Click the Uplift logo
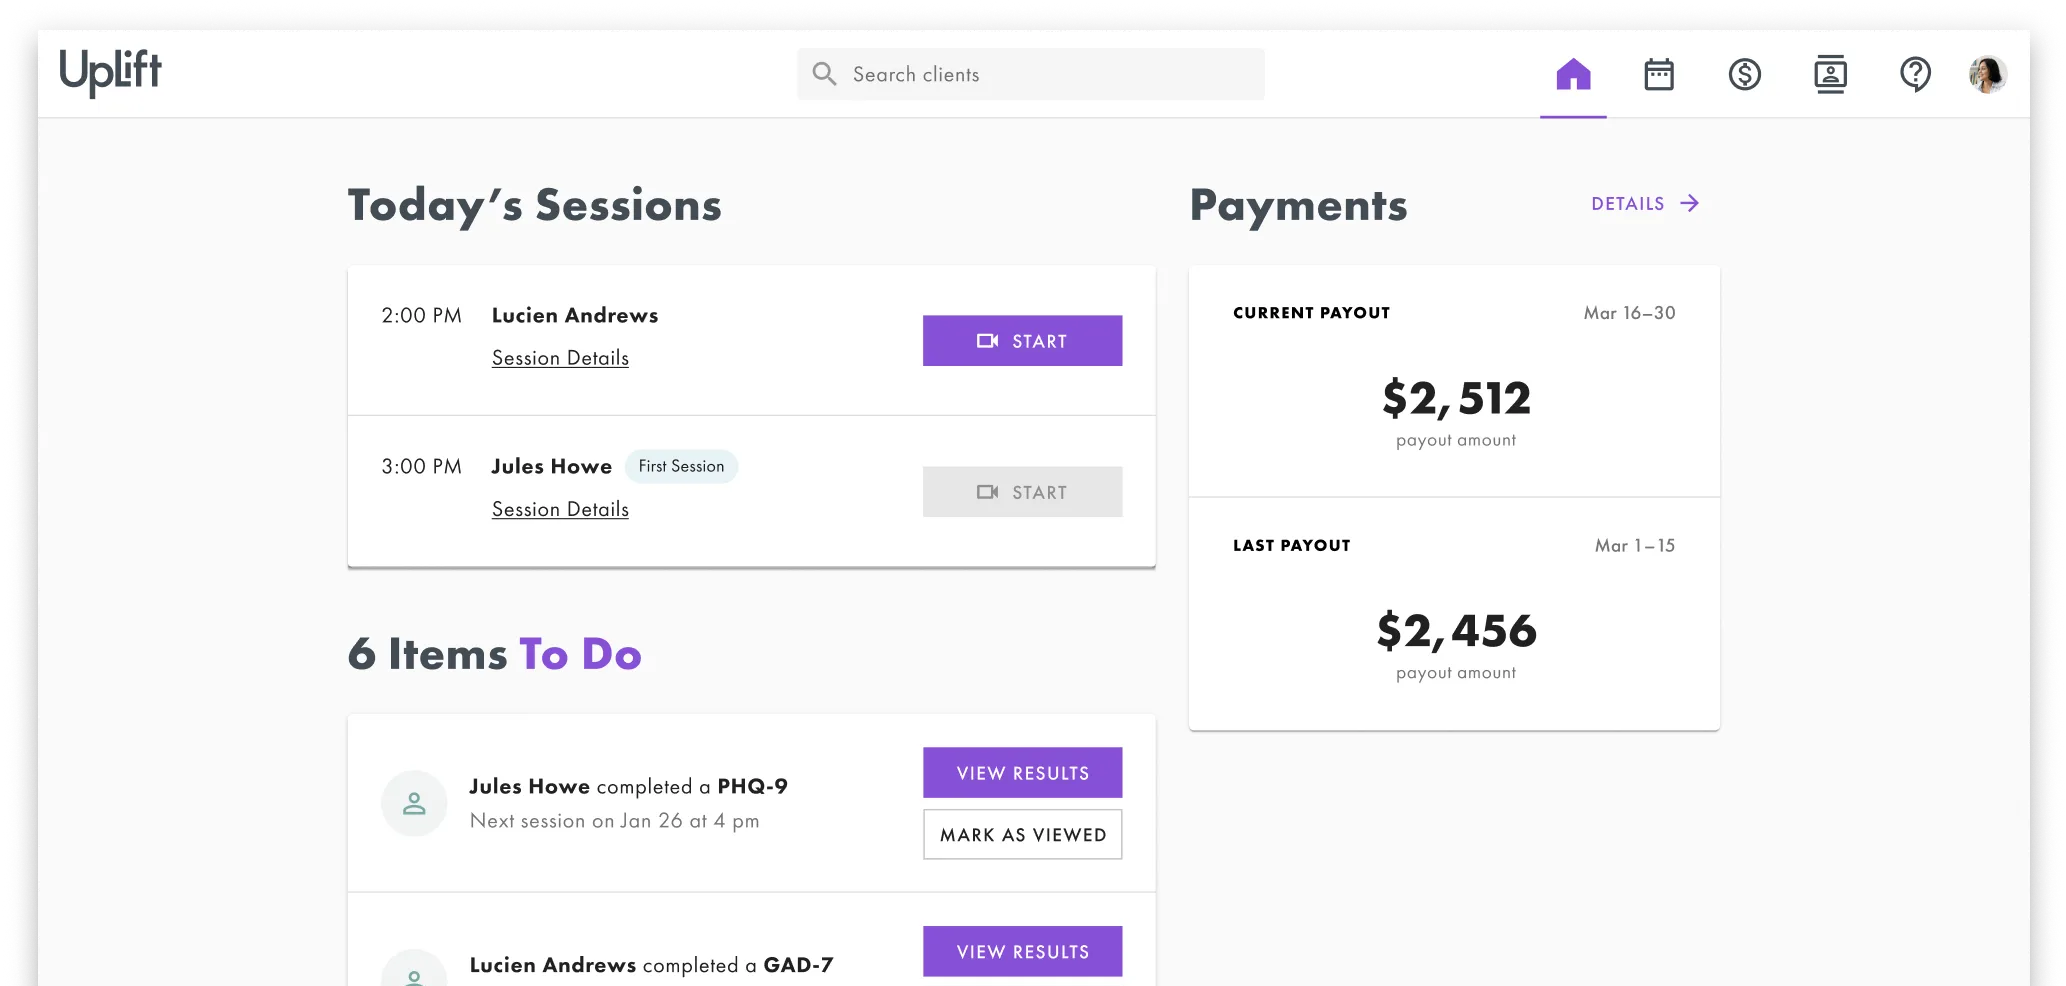The height and width of the screenshot is (986, 2066). point(110,72)
